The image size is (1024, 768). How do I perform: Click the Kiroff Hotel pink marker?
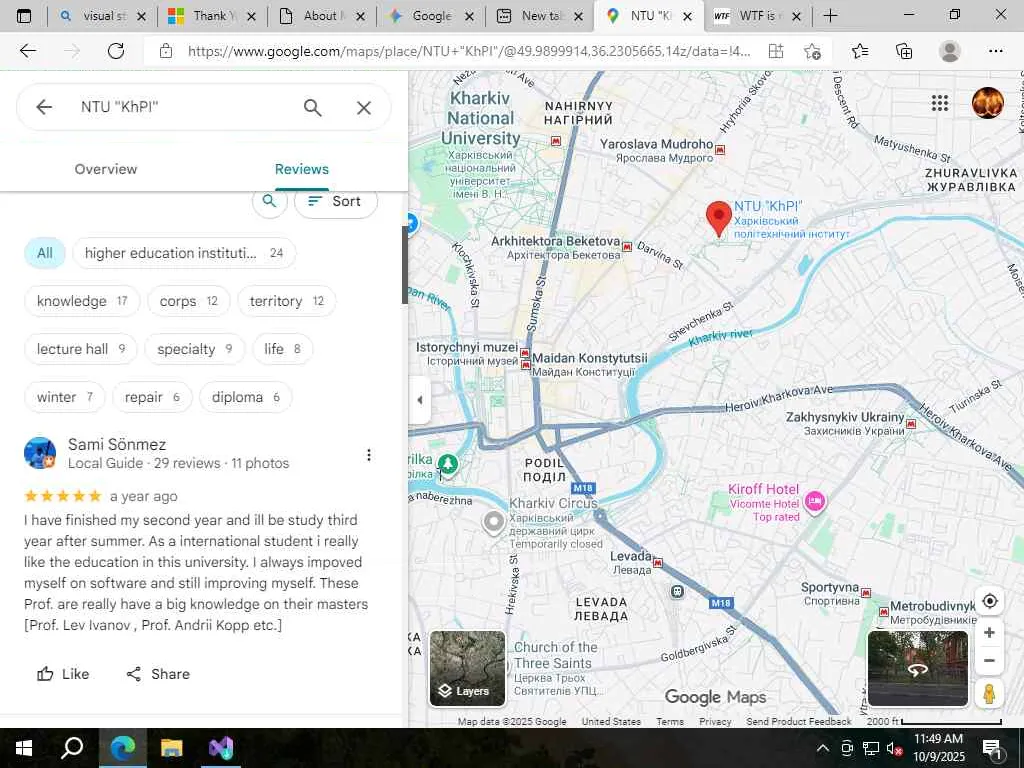pyautogui.click(x=814, y=502)
